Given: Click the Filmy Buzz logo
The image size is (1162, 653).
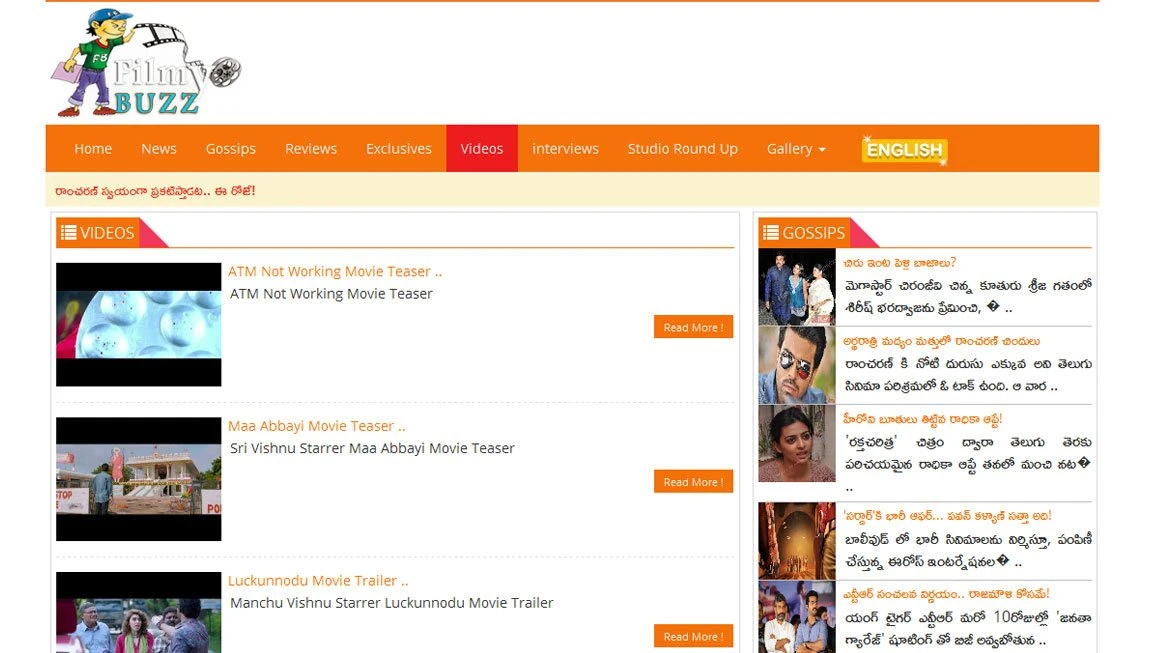Looking at the screenshot, I should [x=145, y=63].
